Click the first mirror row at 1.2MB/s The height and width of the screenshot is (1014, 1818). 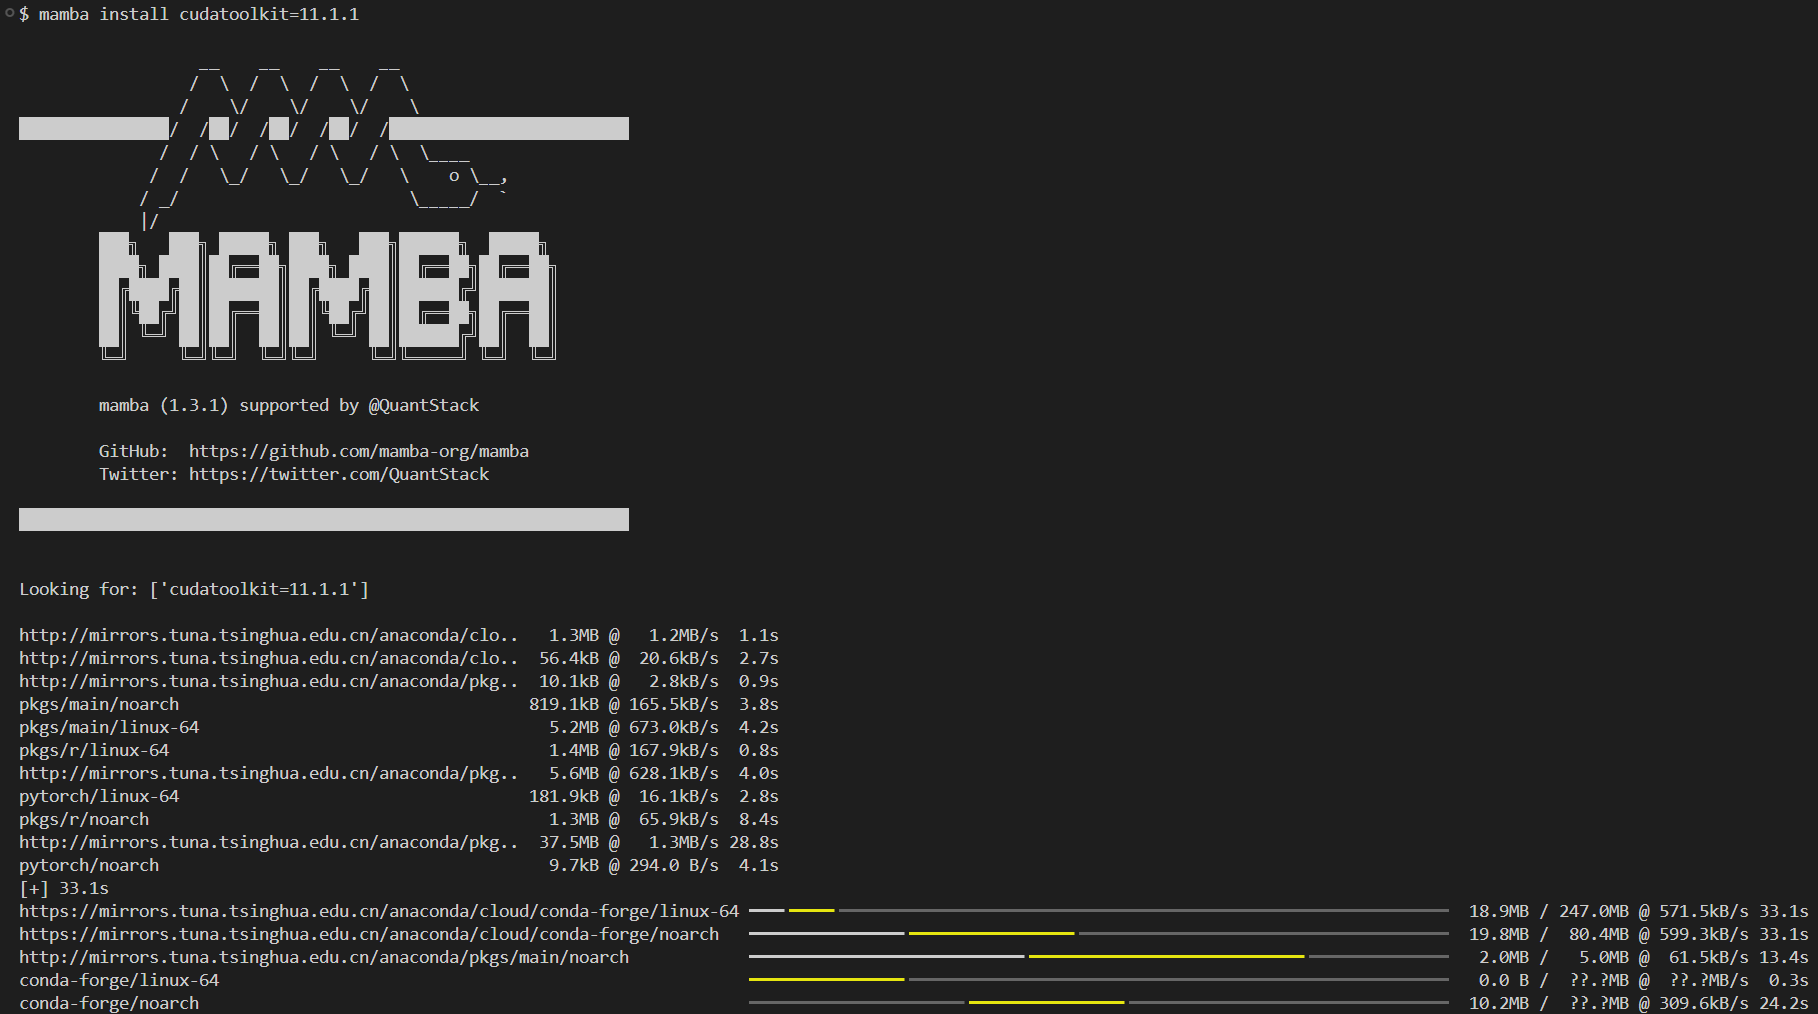click(x=399, y=635)
